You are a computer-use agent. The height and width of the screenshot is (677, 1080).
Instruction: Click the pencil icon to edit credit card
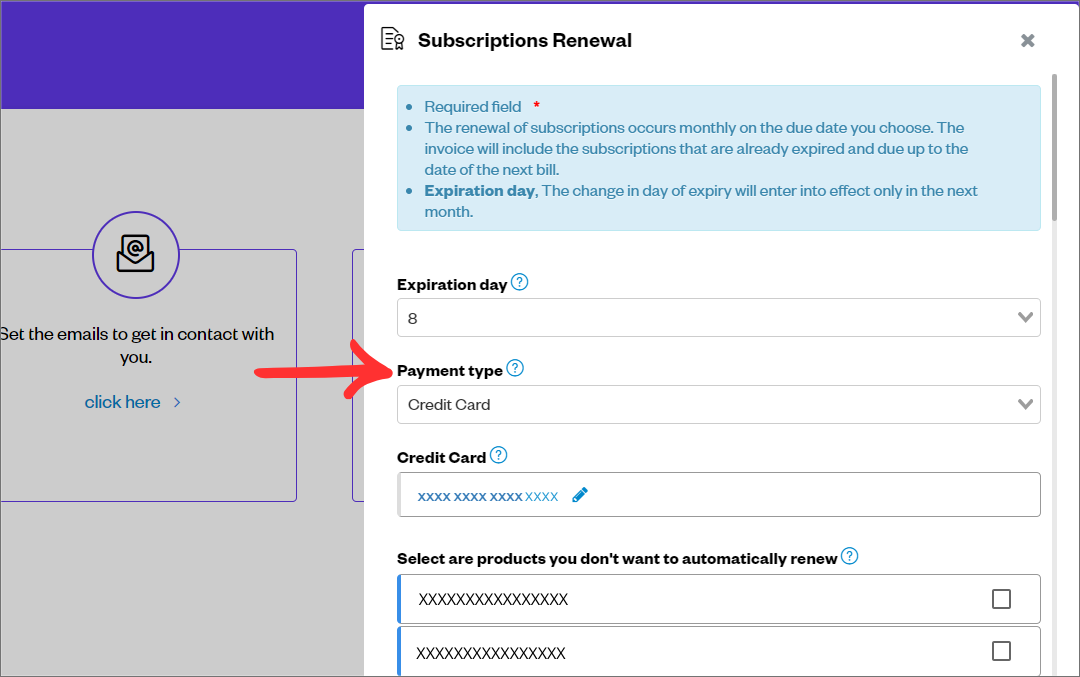tap(580, 495)
